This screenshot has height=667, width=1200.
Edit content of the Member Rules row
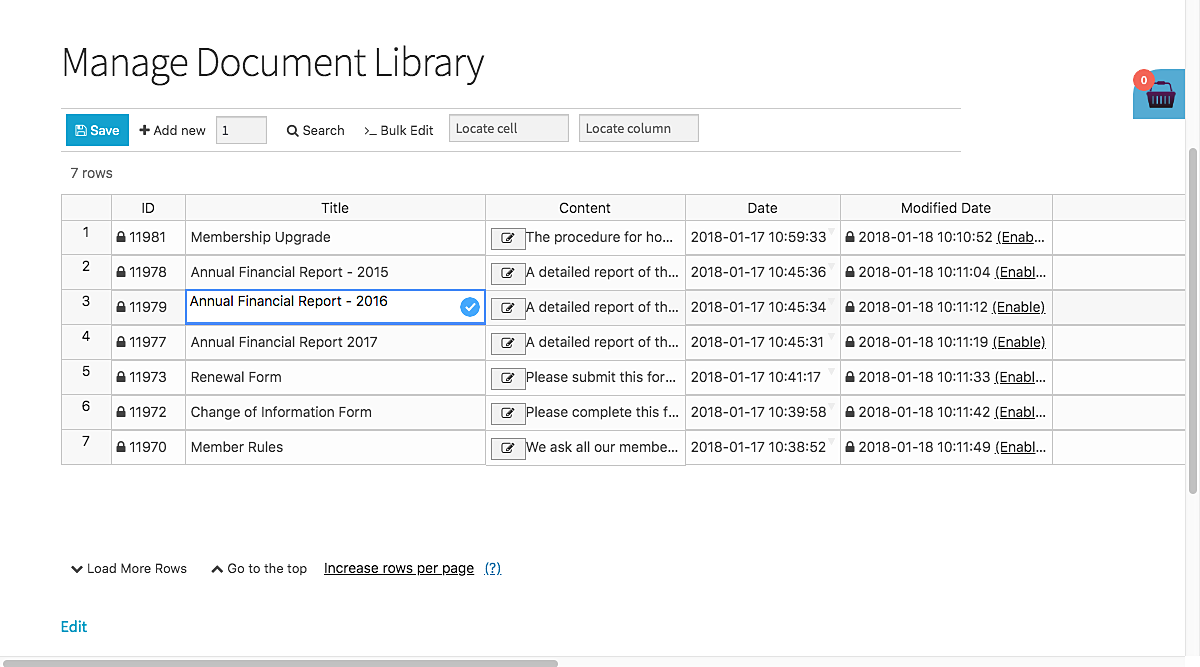coord(508,447)
